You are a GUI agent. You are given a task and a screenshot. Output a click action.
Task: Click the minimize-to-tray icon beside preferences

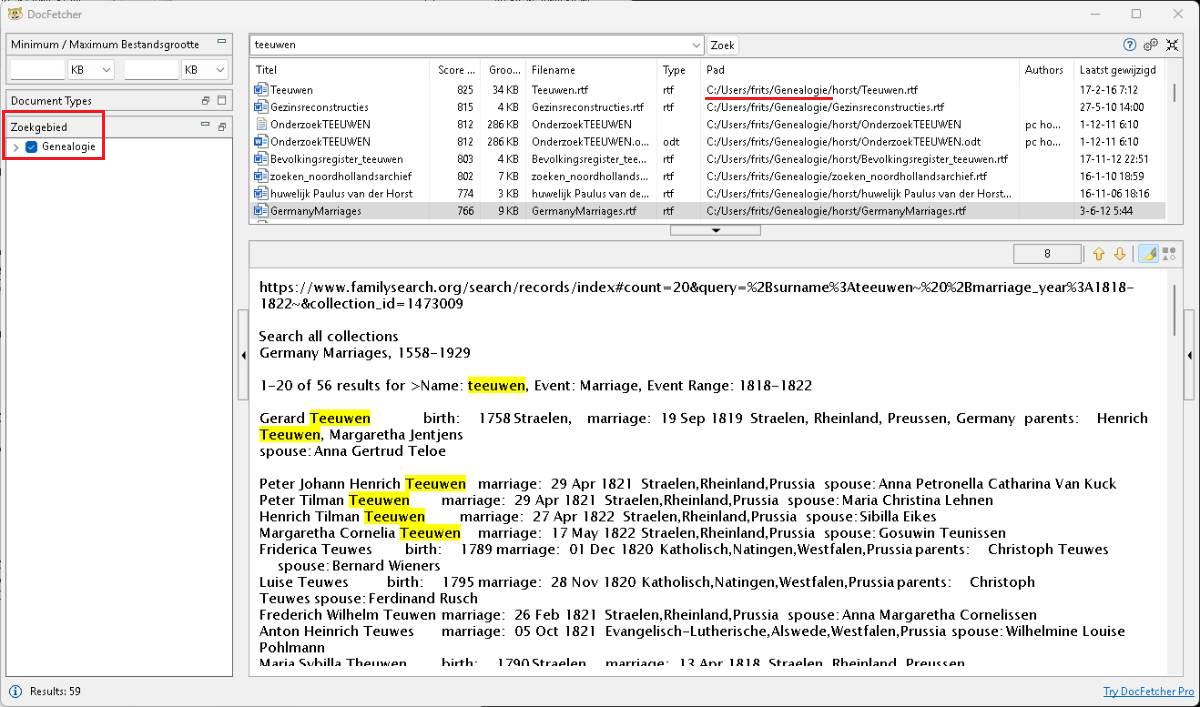pos(1172,45)
